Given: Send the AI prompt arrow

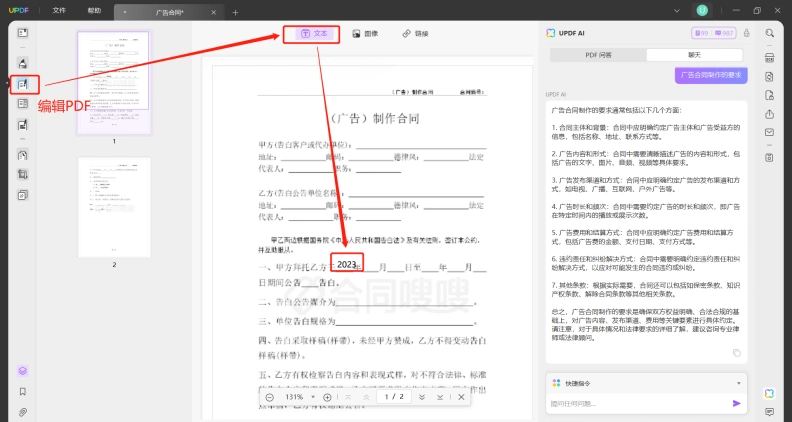Looking at the screenshot, I should point(736,403).
